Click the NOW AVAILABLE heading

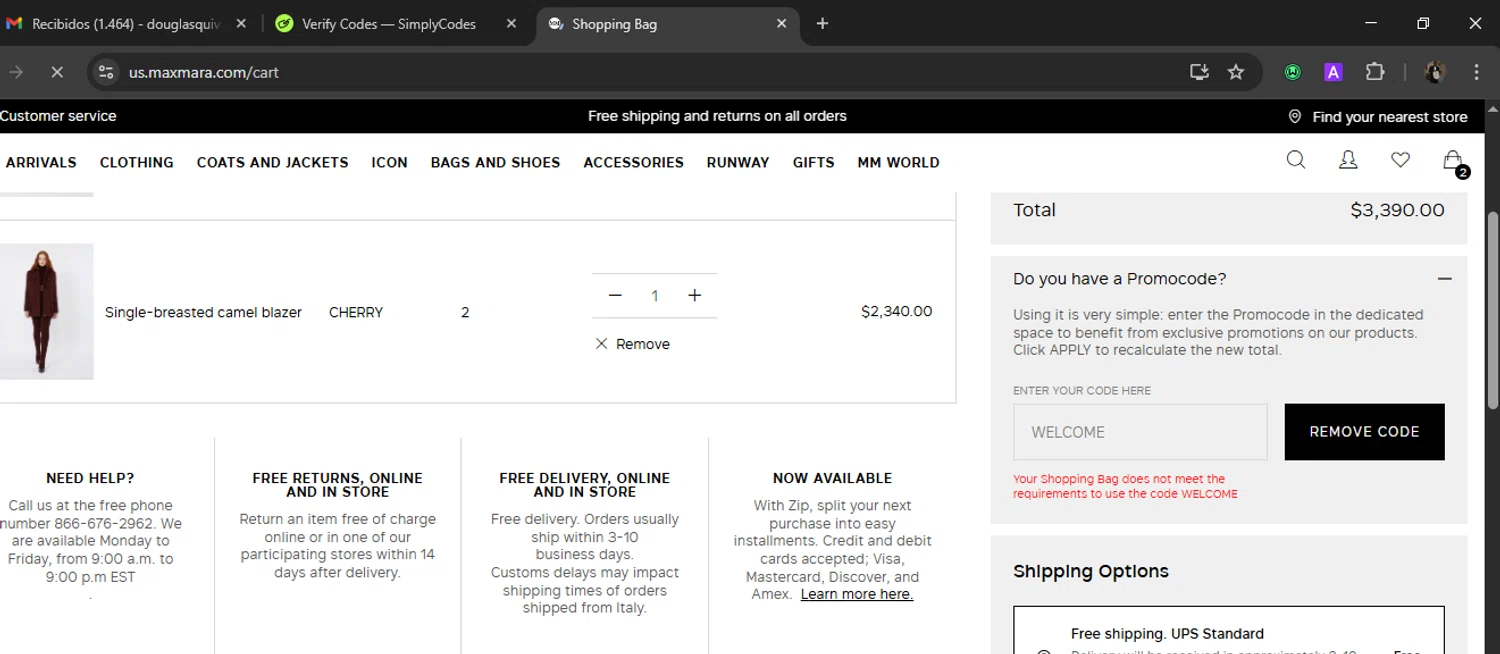pyautogui.click(x=832, y=478)
